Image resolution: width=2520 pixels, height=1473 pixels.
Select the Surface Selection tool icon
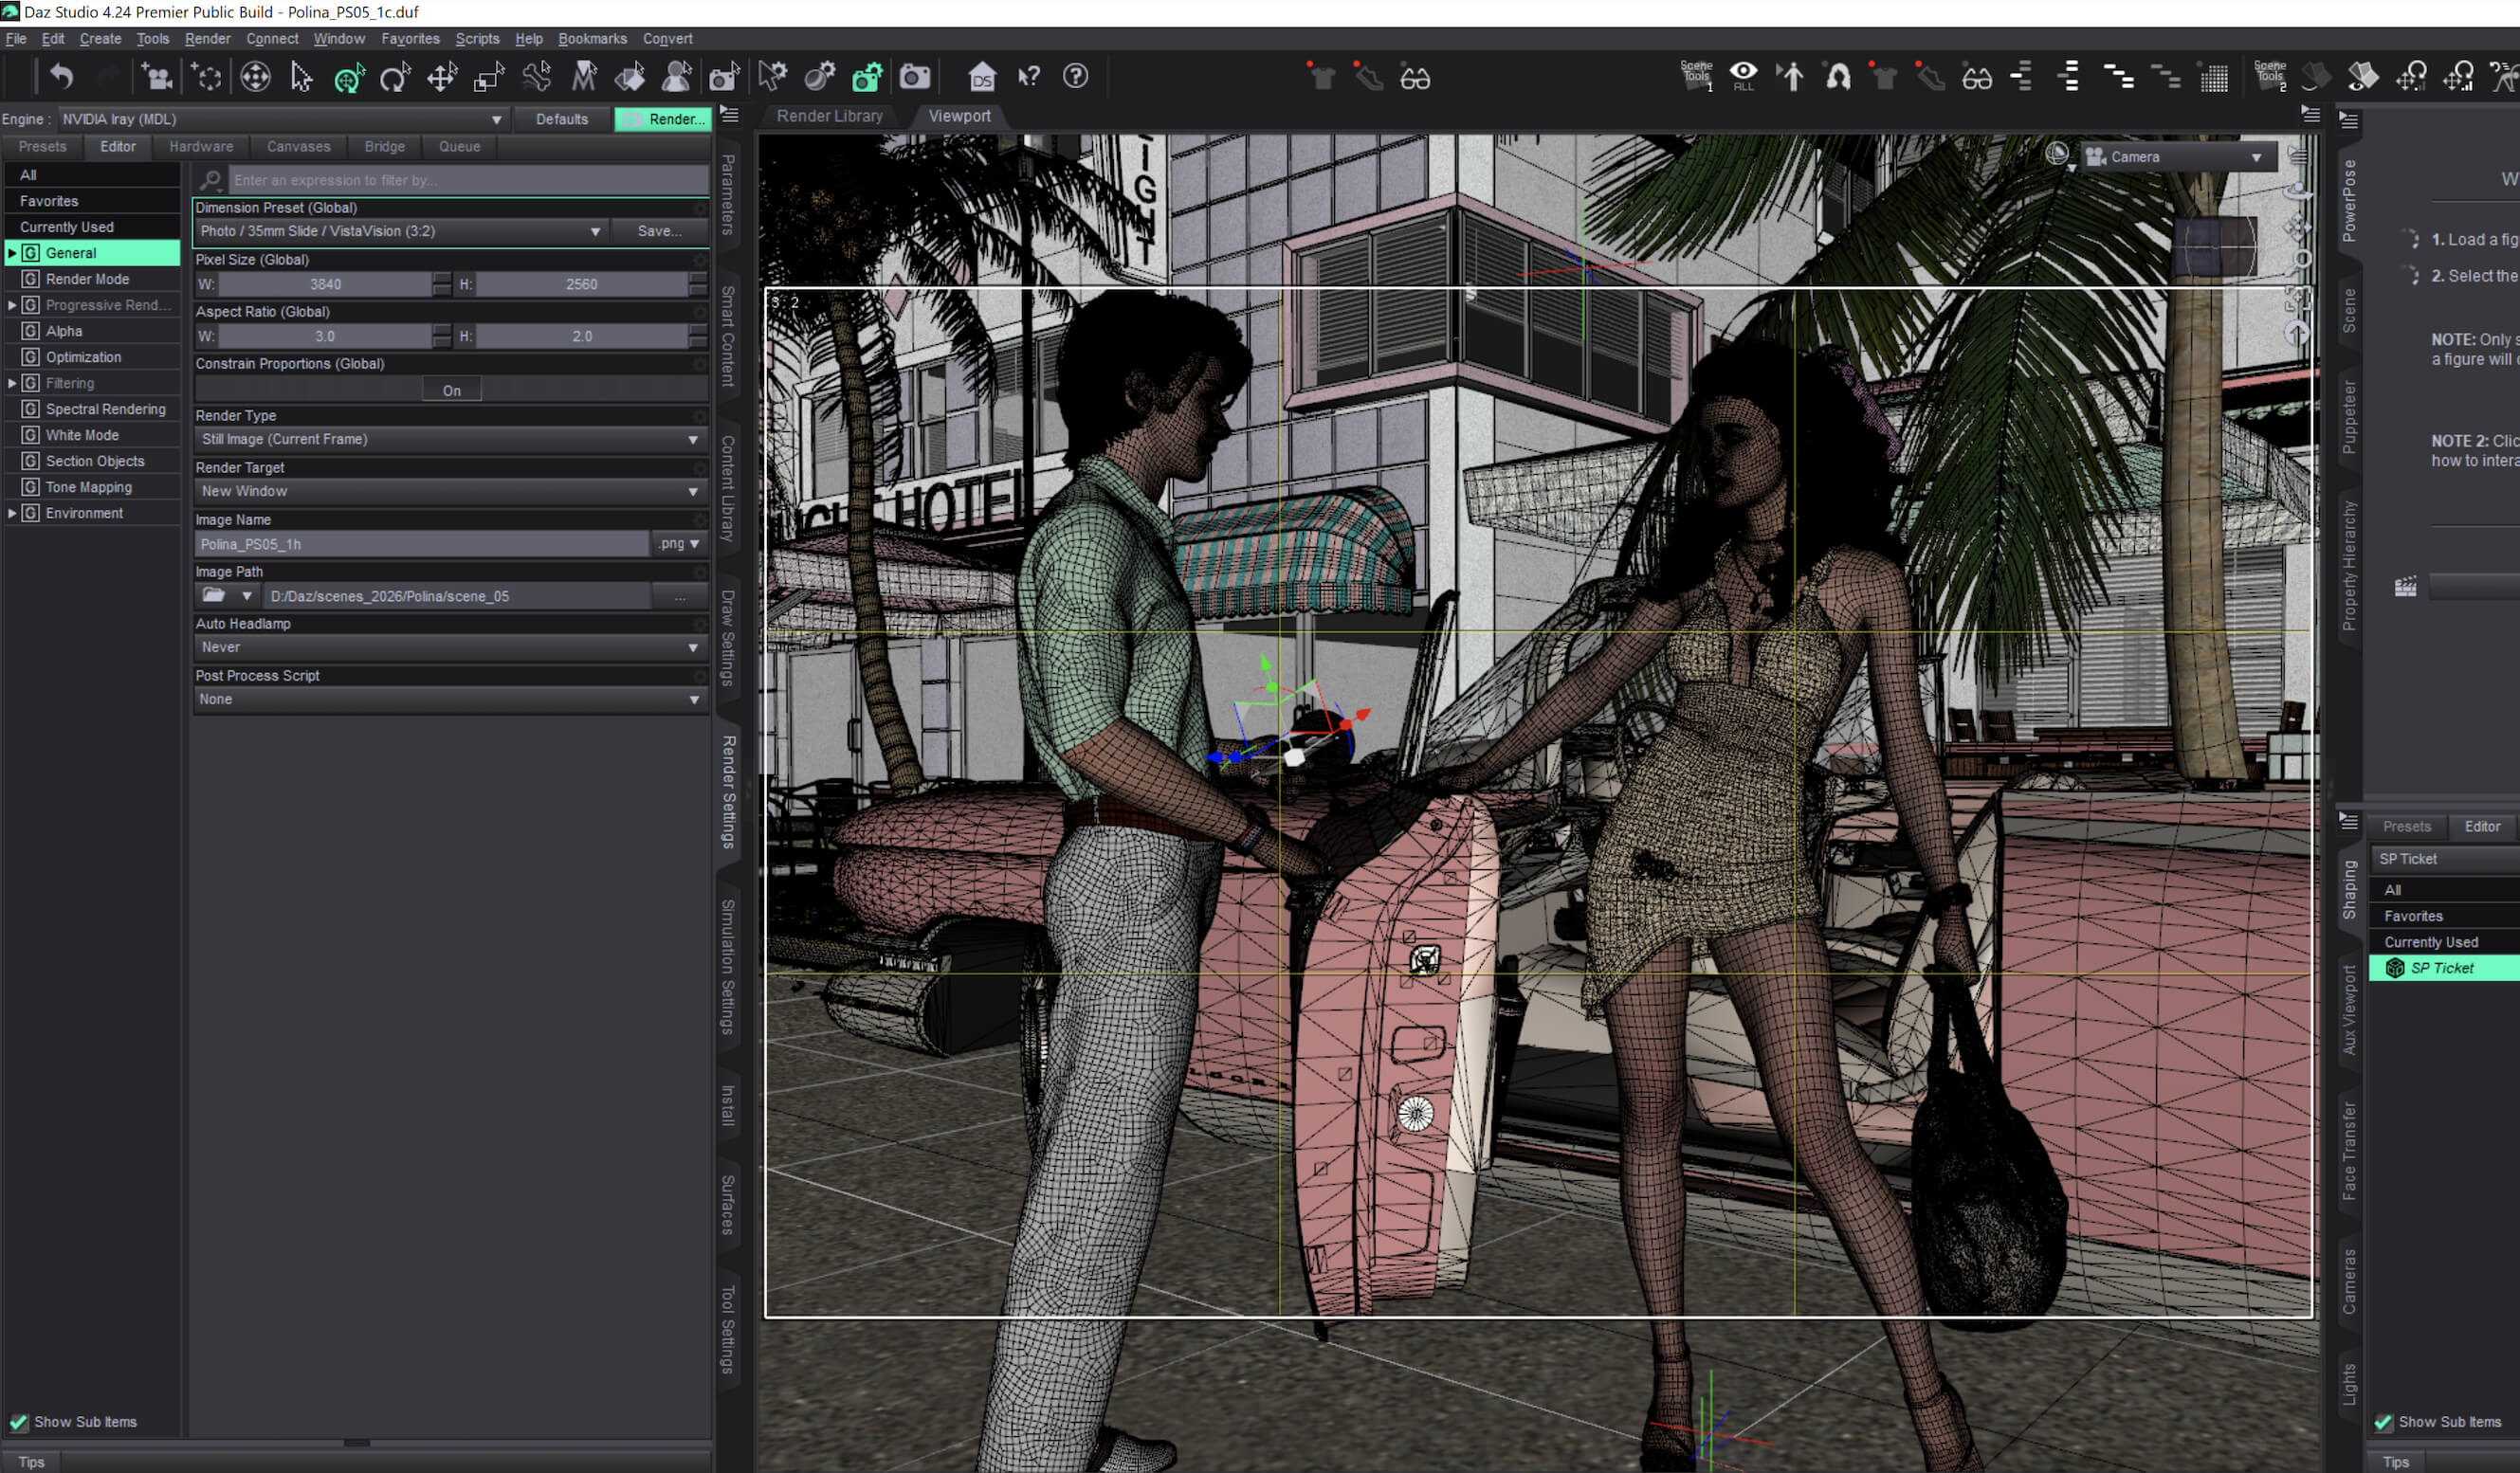pyautogui.click(x=630, y=77)
